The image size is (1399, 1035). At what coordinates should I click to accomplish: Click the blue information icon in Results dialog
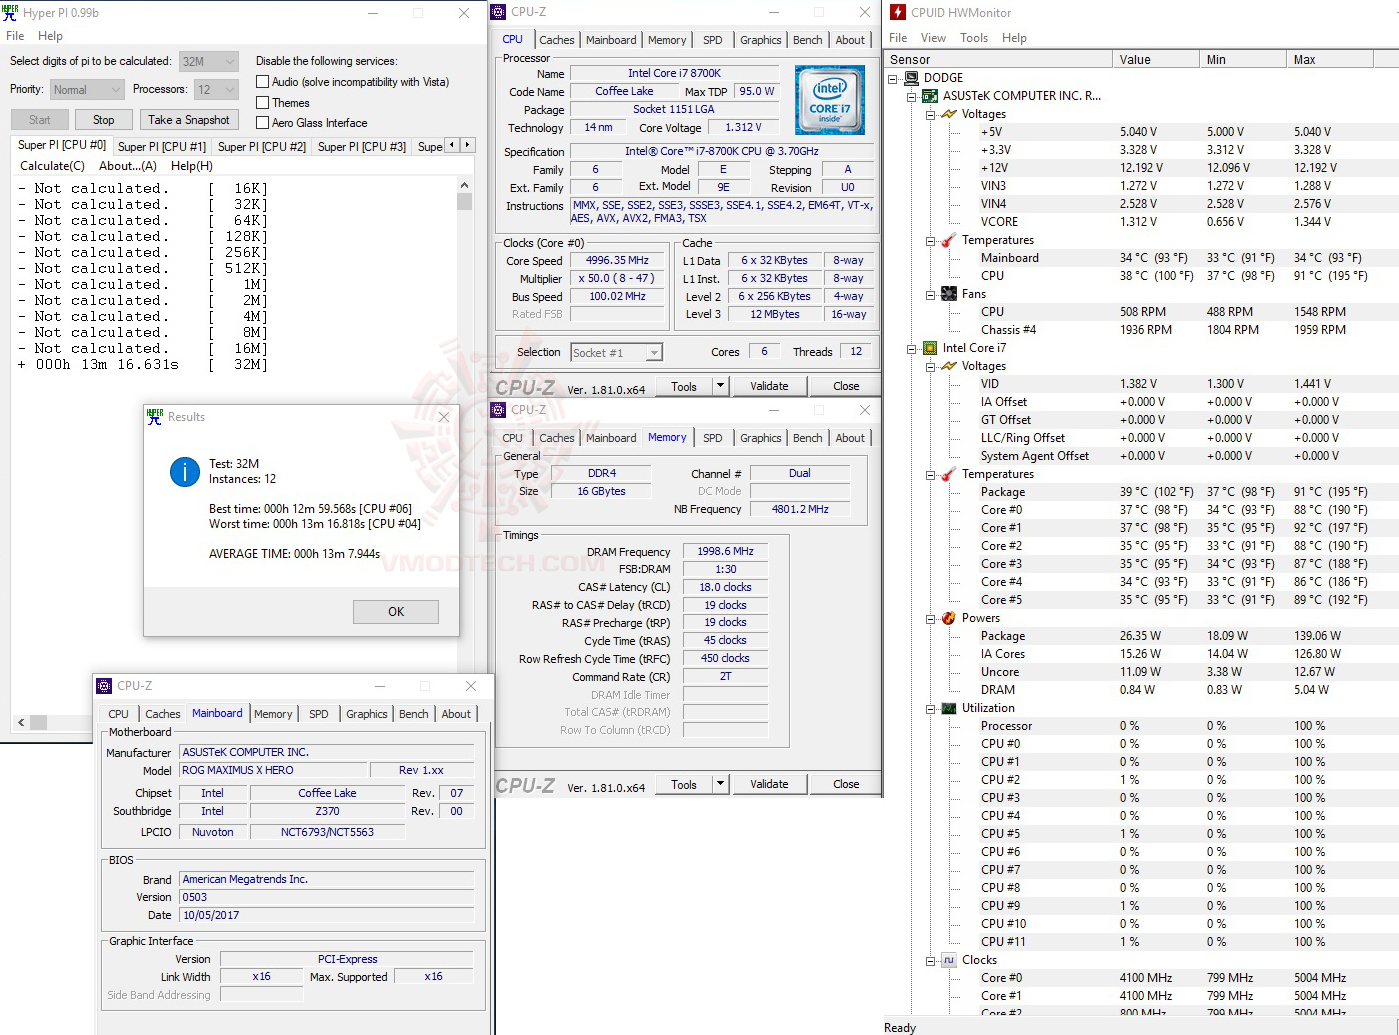(185, 471)
